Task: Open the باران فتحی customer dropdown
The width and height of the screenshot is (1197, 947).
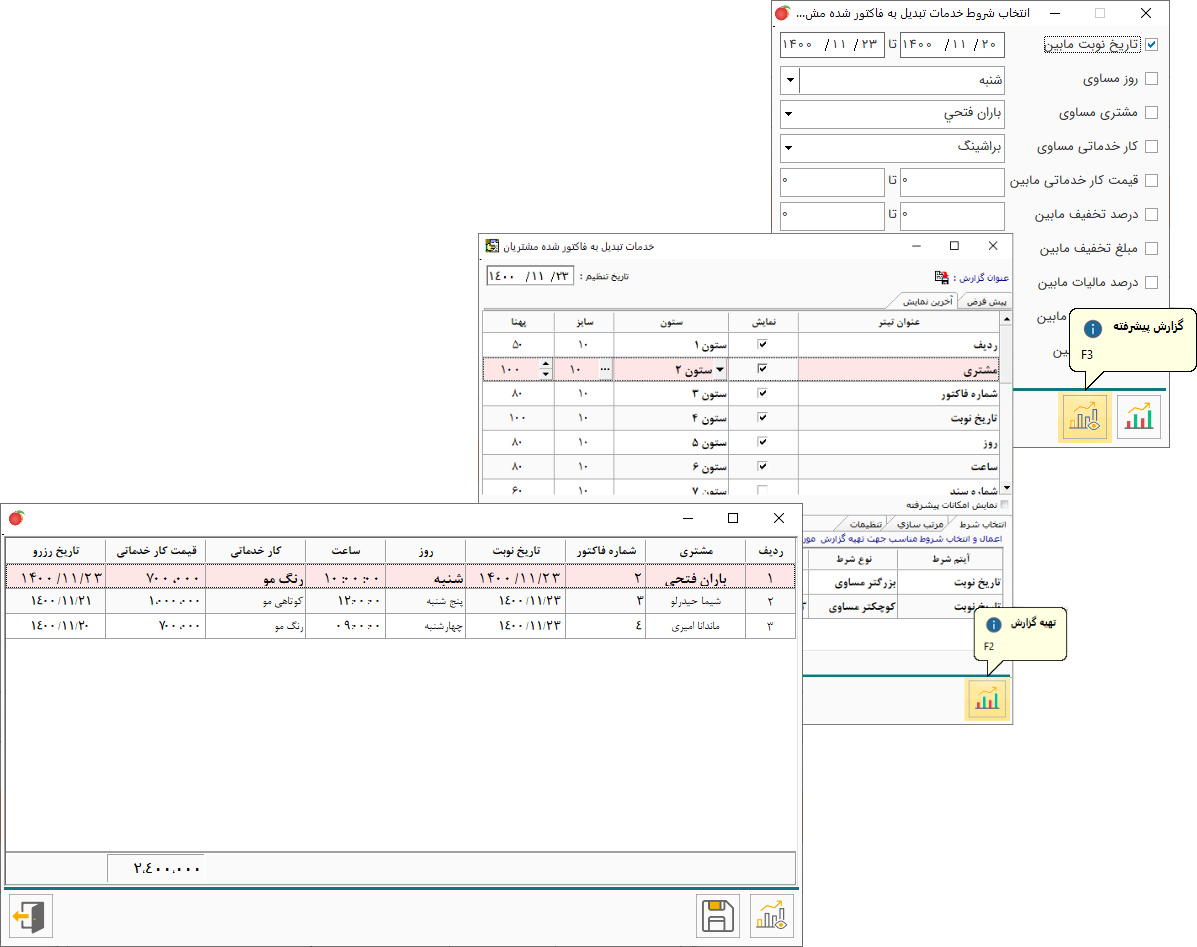Action: pos(790,114)
